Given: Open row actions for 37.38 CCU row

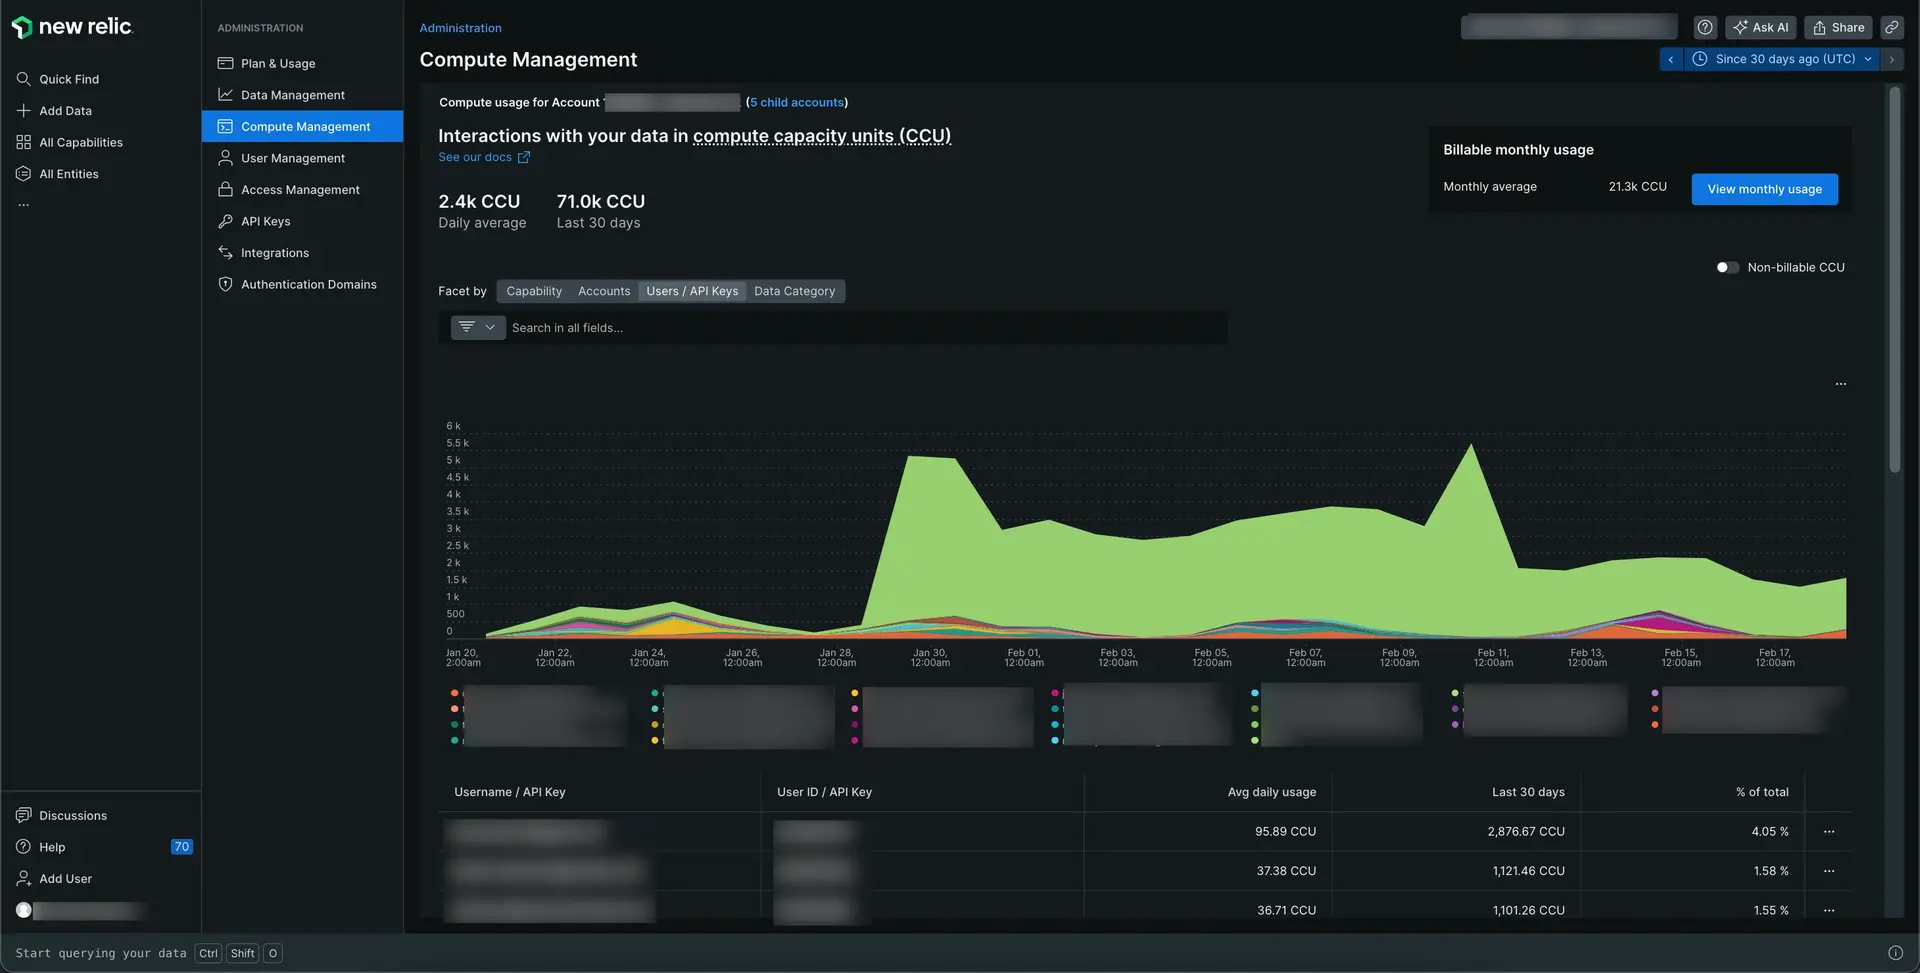Looking at the screenshot, I should point(1828,871).
